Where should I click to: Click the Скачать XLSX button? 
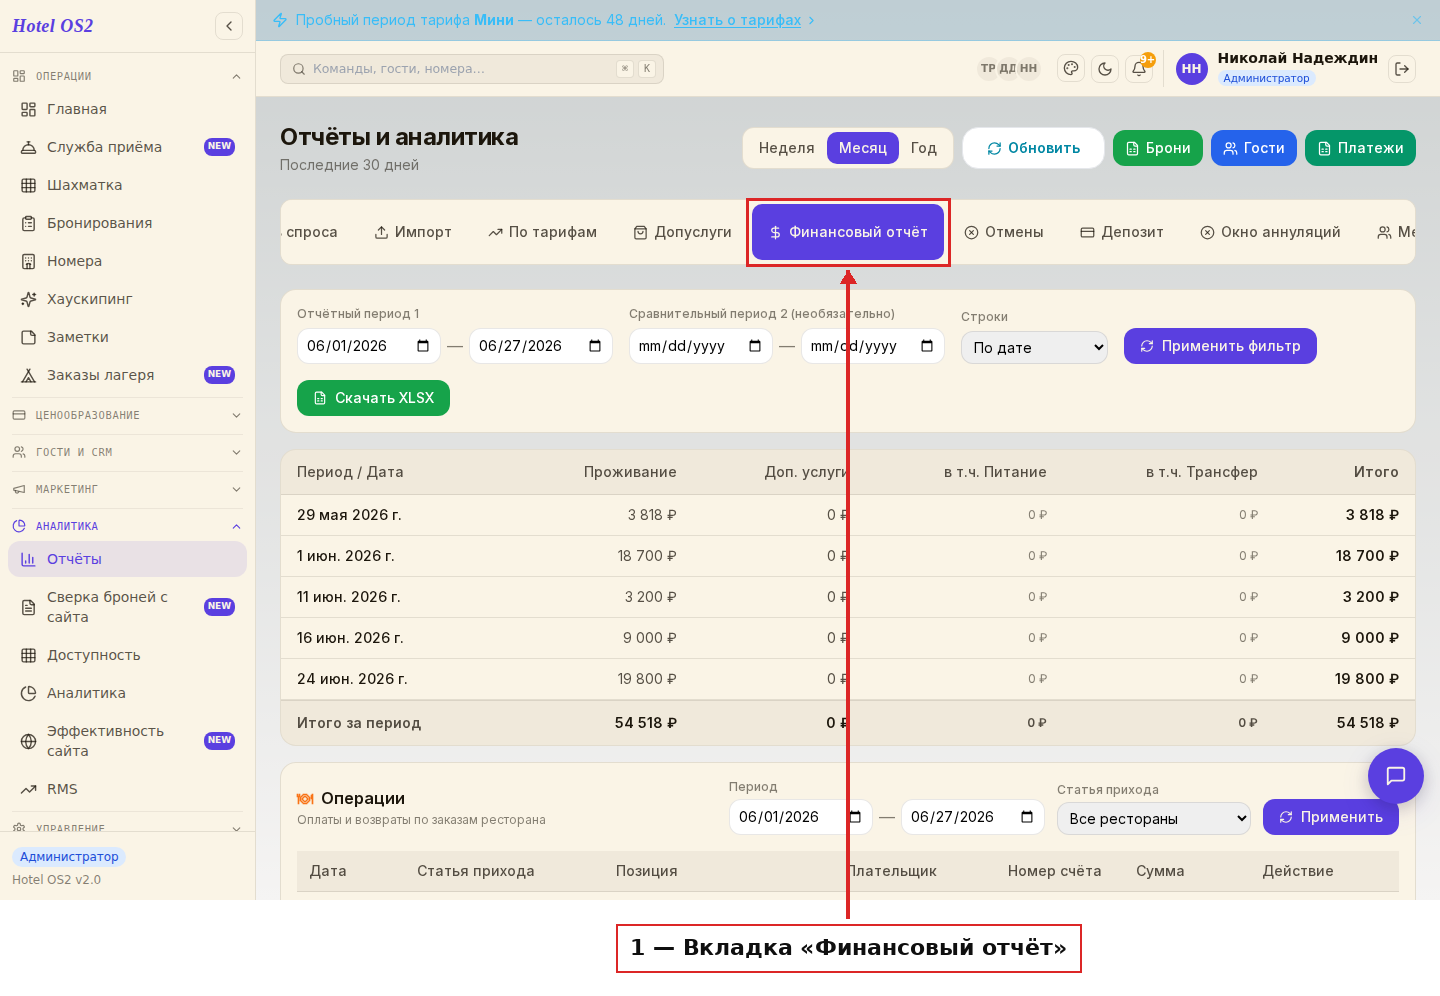point(373,398)
